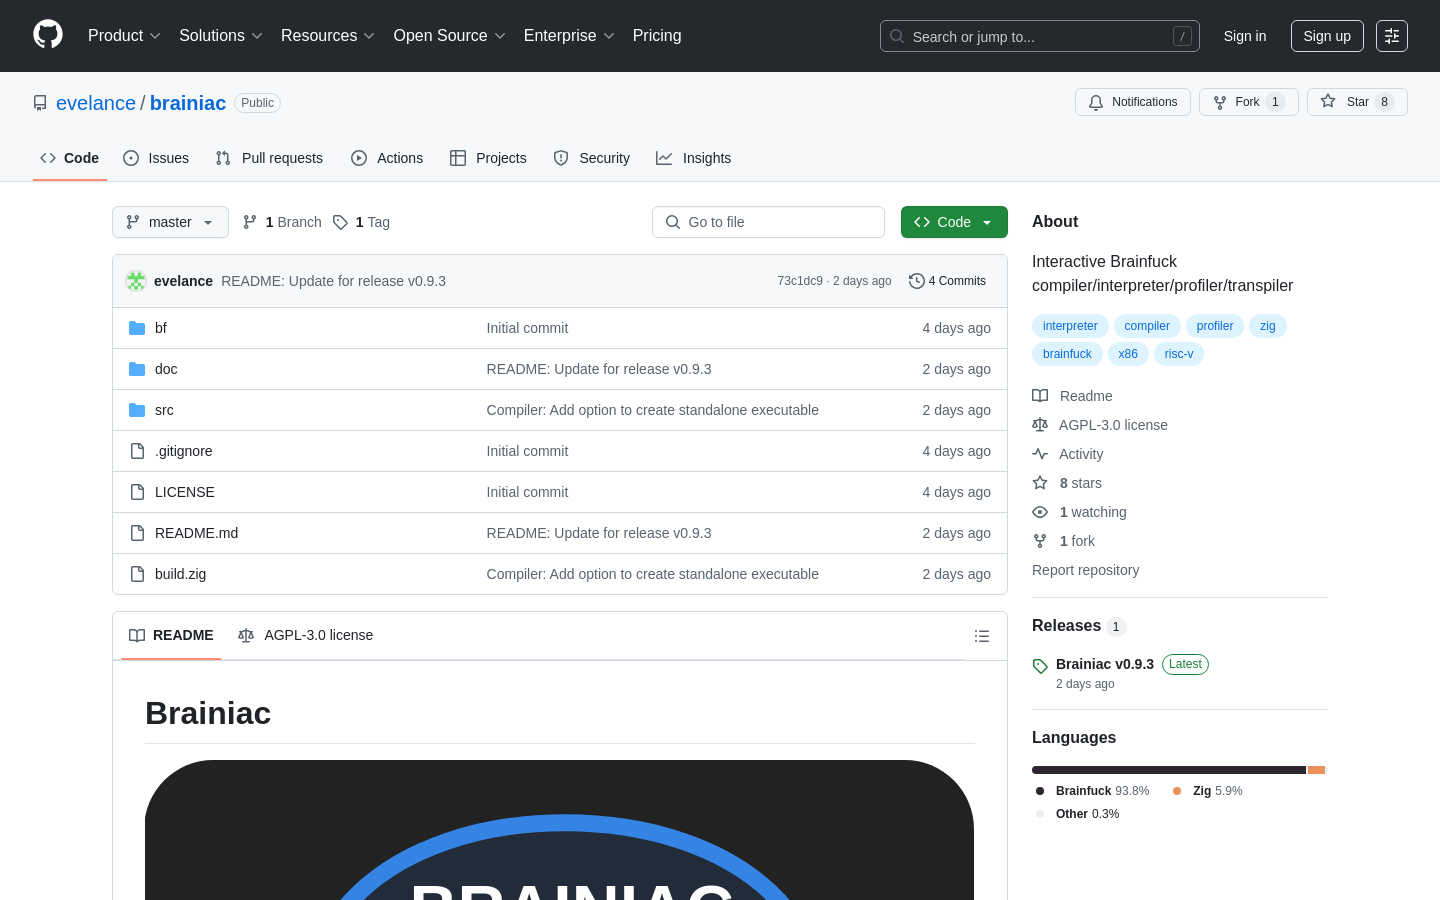This screenshot has width=1440, height=900.
Task: Click the bf folder icon
Action: pyautogui.click(x=137, y=328)
